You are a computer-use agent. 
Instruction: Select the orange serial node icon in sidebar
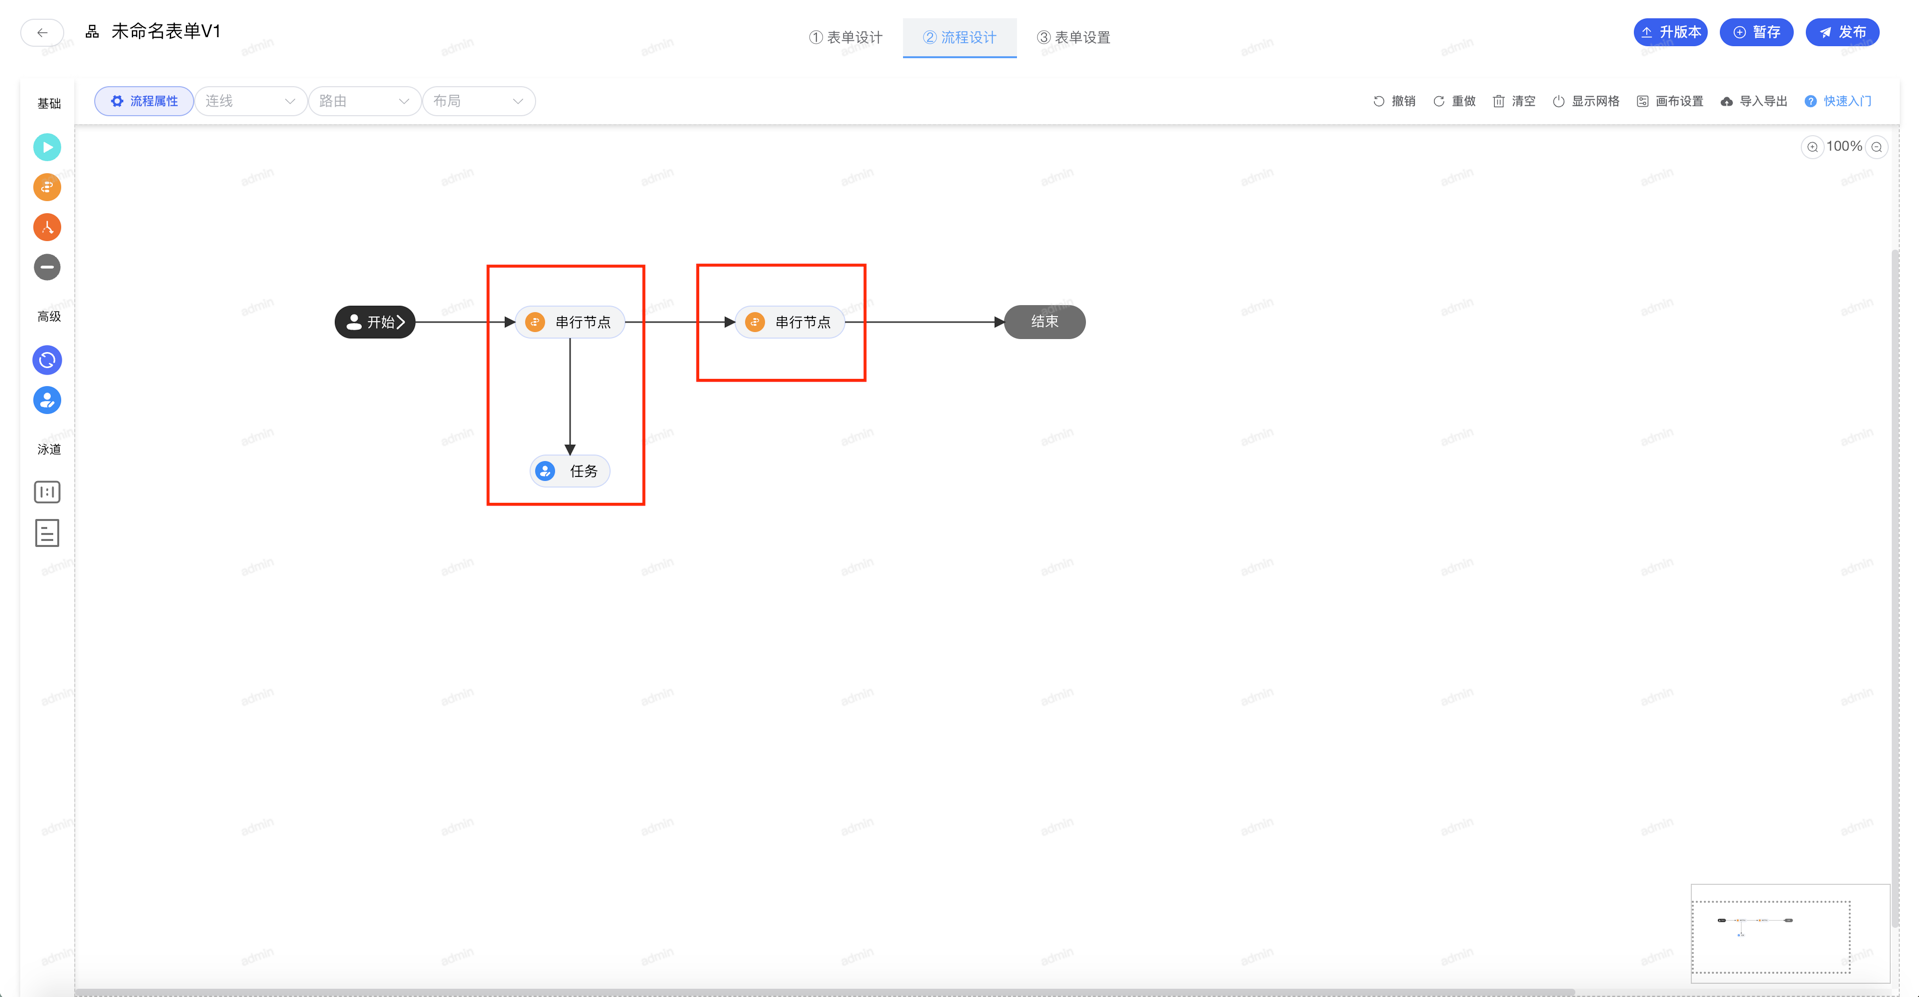coord(47,187)
